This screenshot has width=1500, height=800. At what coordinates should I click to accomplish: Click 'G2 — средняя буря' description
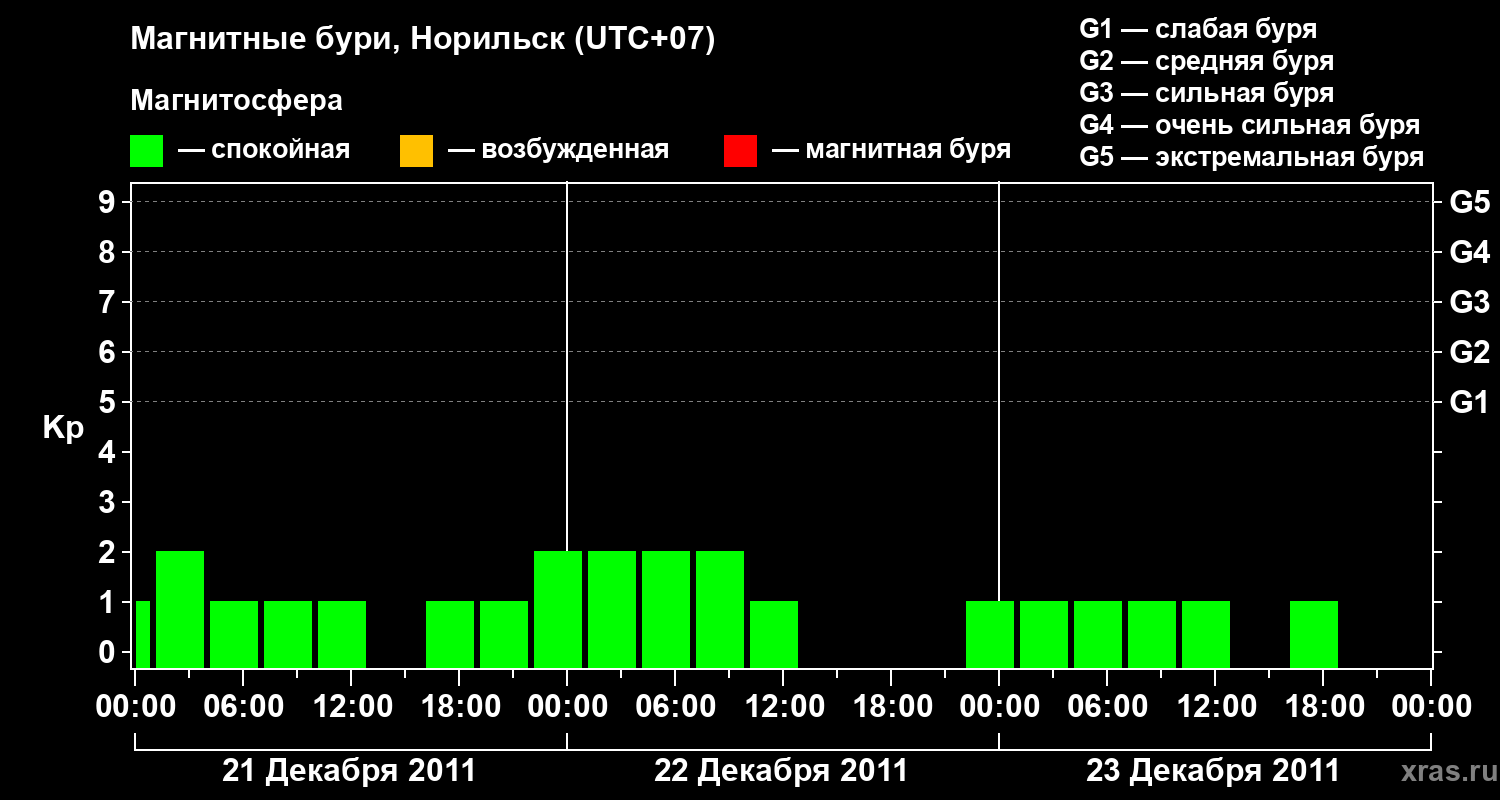(1207, 61)
